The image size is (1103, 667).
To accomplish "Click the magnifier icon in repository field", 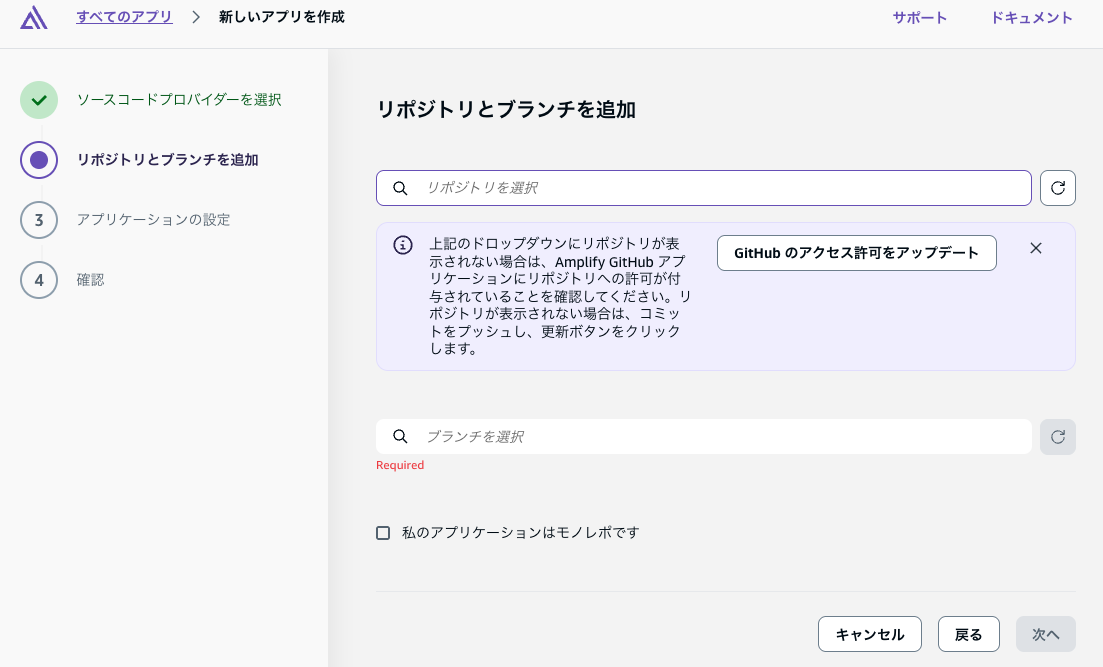I will (x=400, y=188).
